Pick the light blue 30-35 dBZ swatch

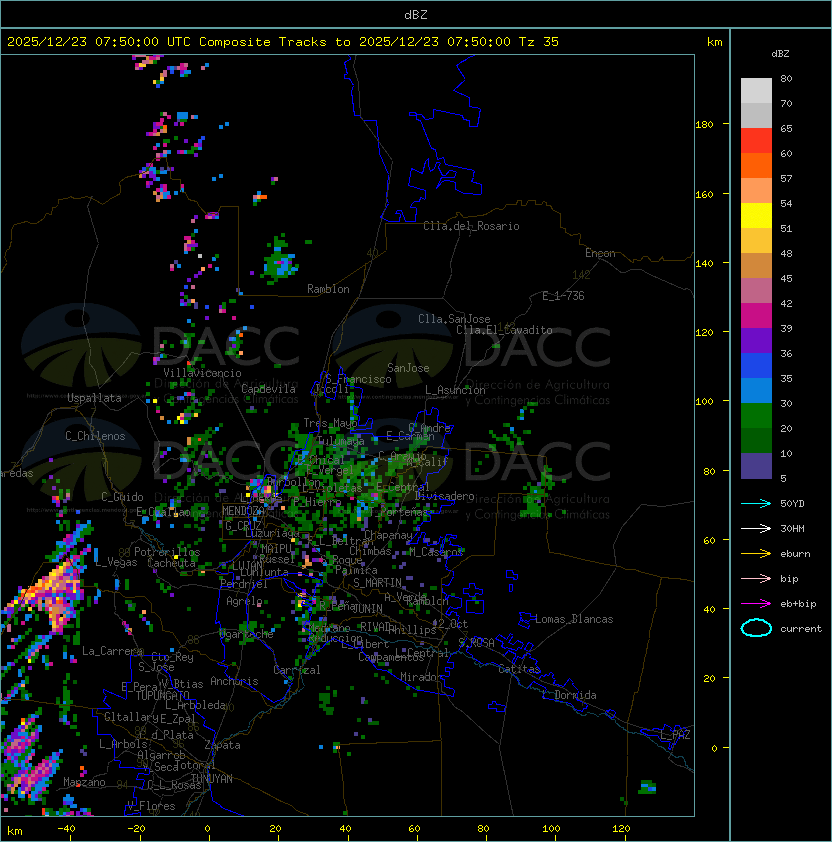(x=756, y=390)
